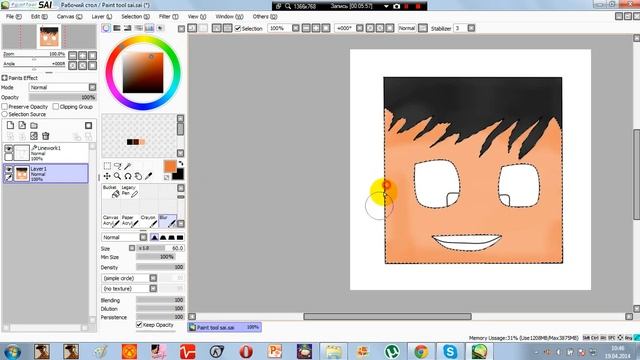Hide the Linework1 layer via eye icon
Viewport: 640px width, 360px height.
pos(8,149)
